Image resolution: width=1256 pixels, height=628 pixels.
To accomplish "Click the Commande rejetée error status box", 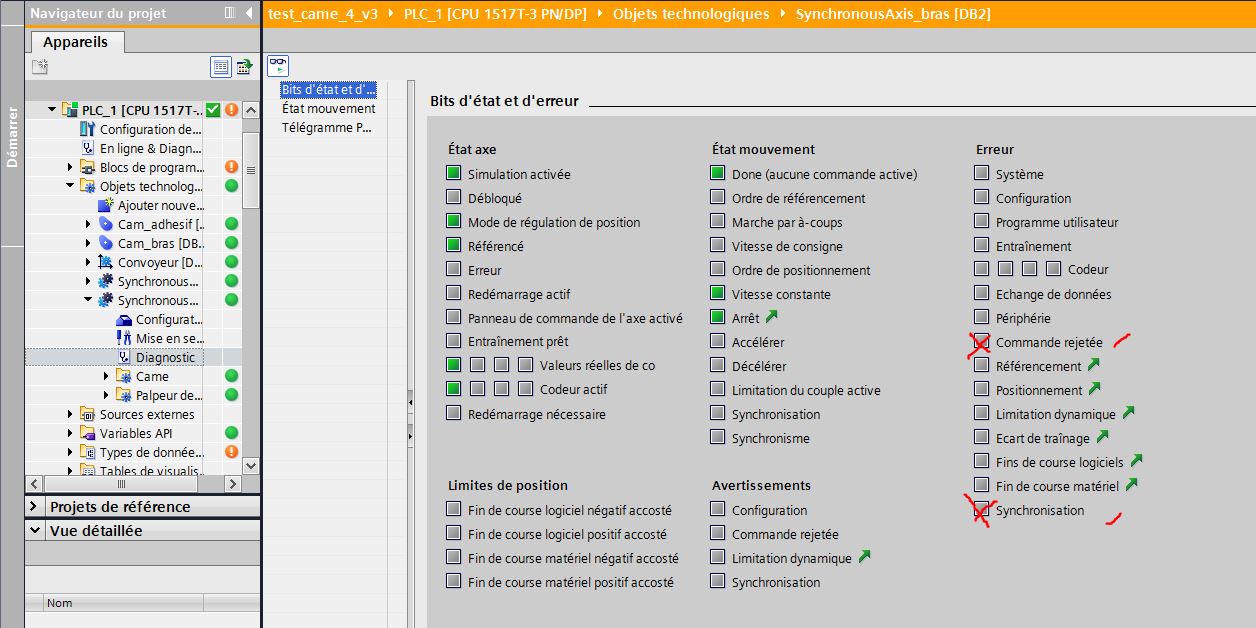I will 982,342.
